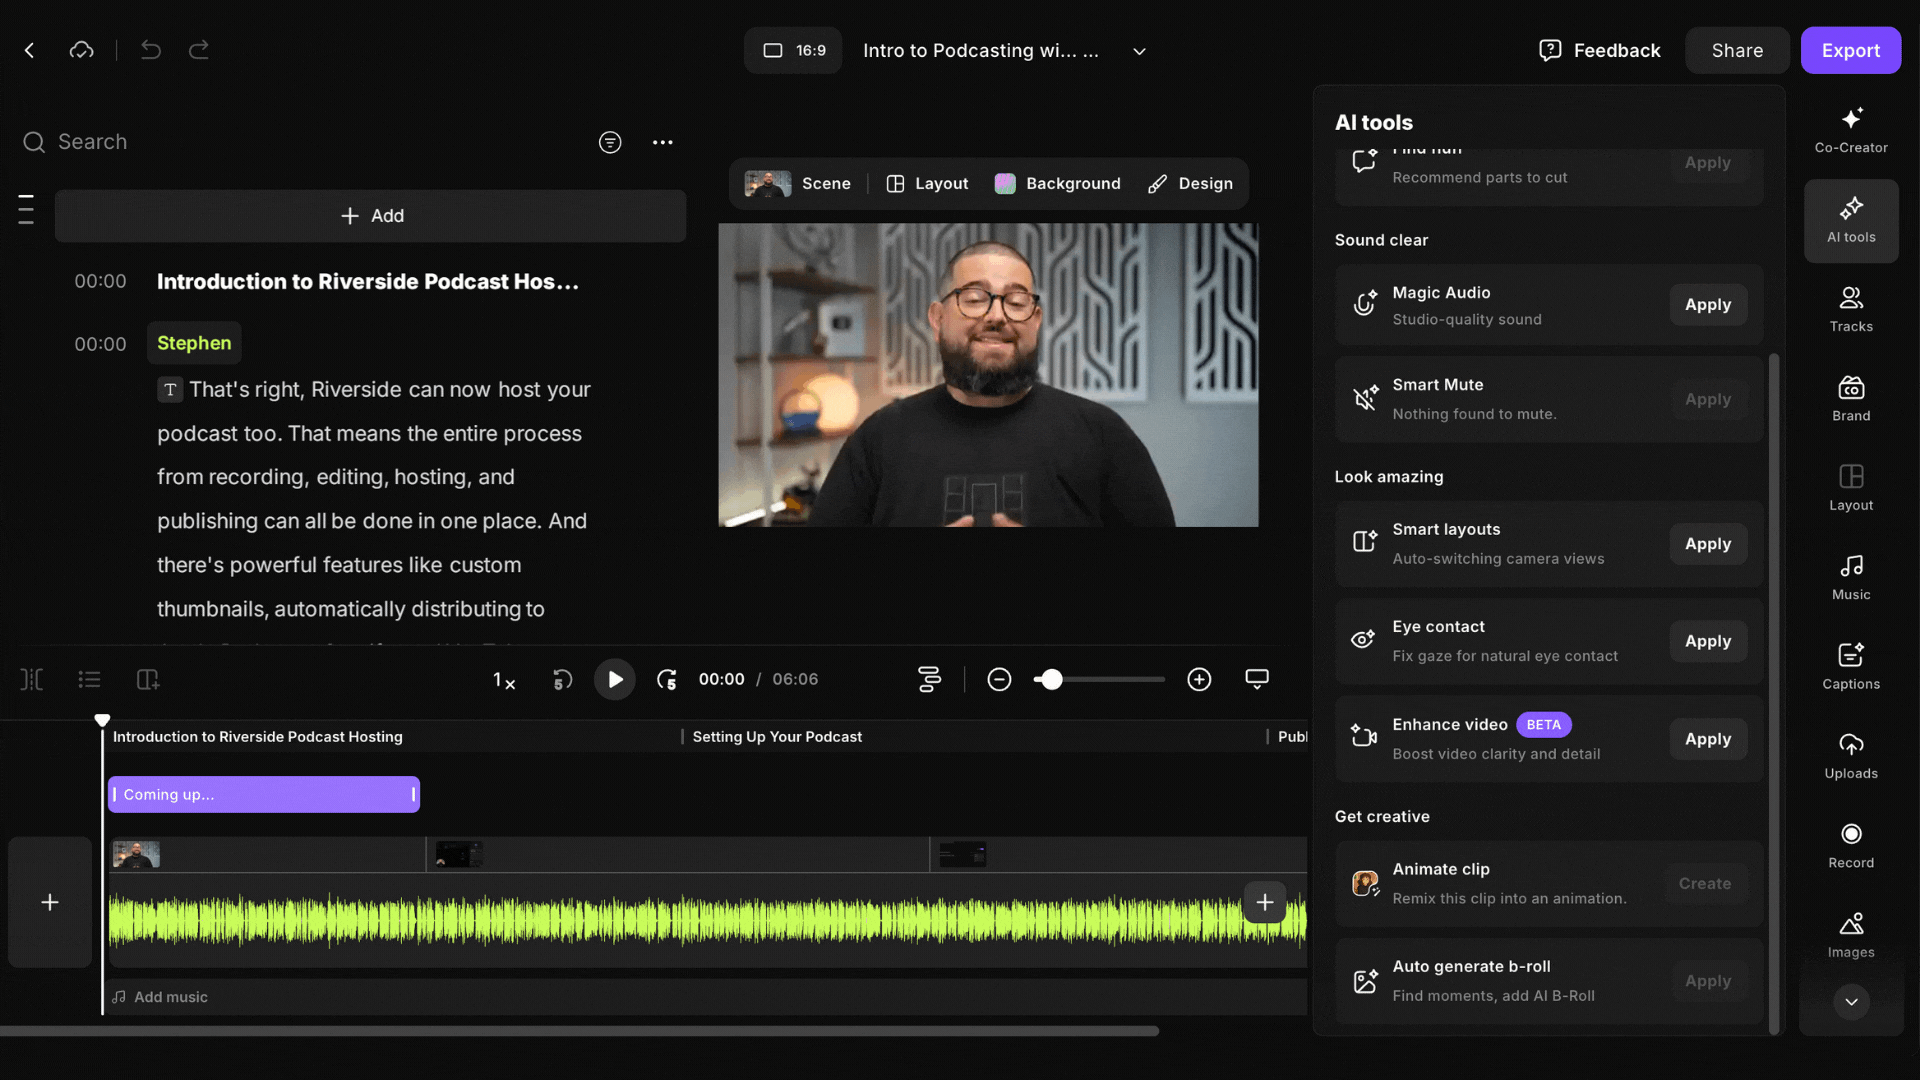Open the Scene toolbar option

click(798, 184)
